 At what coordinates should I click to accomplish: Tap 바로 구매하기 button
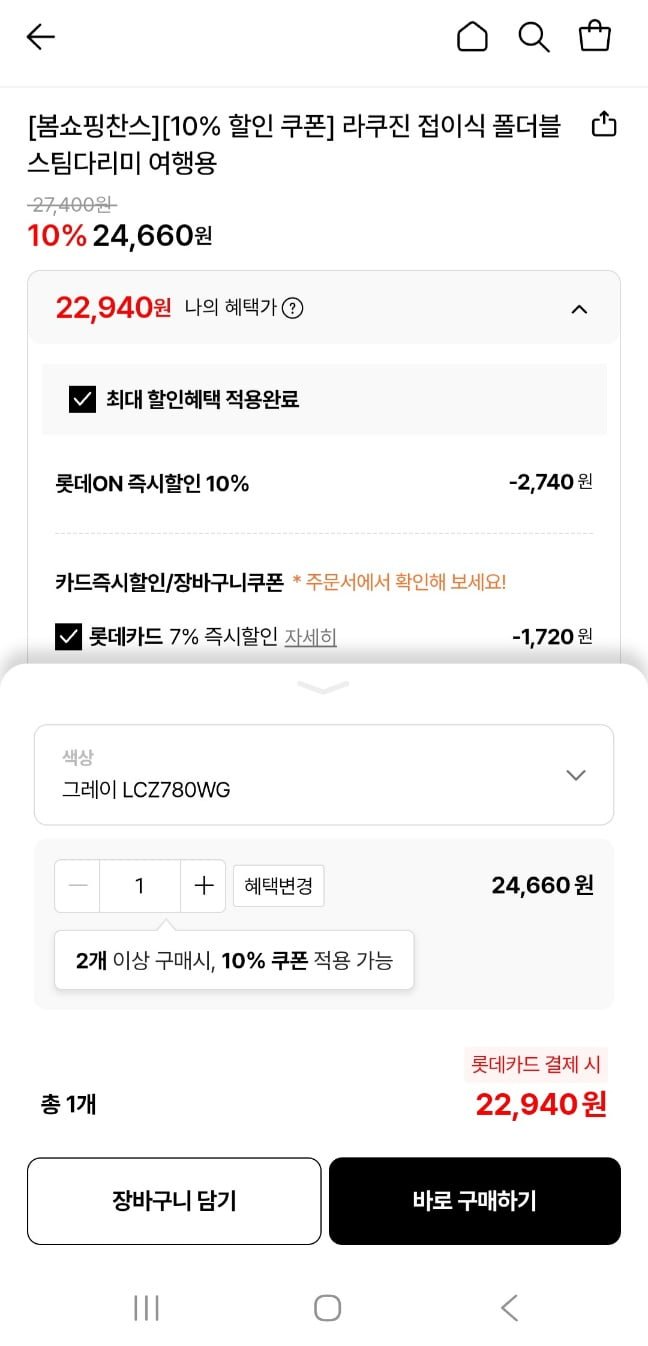[x=475, y=1201]
